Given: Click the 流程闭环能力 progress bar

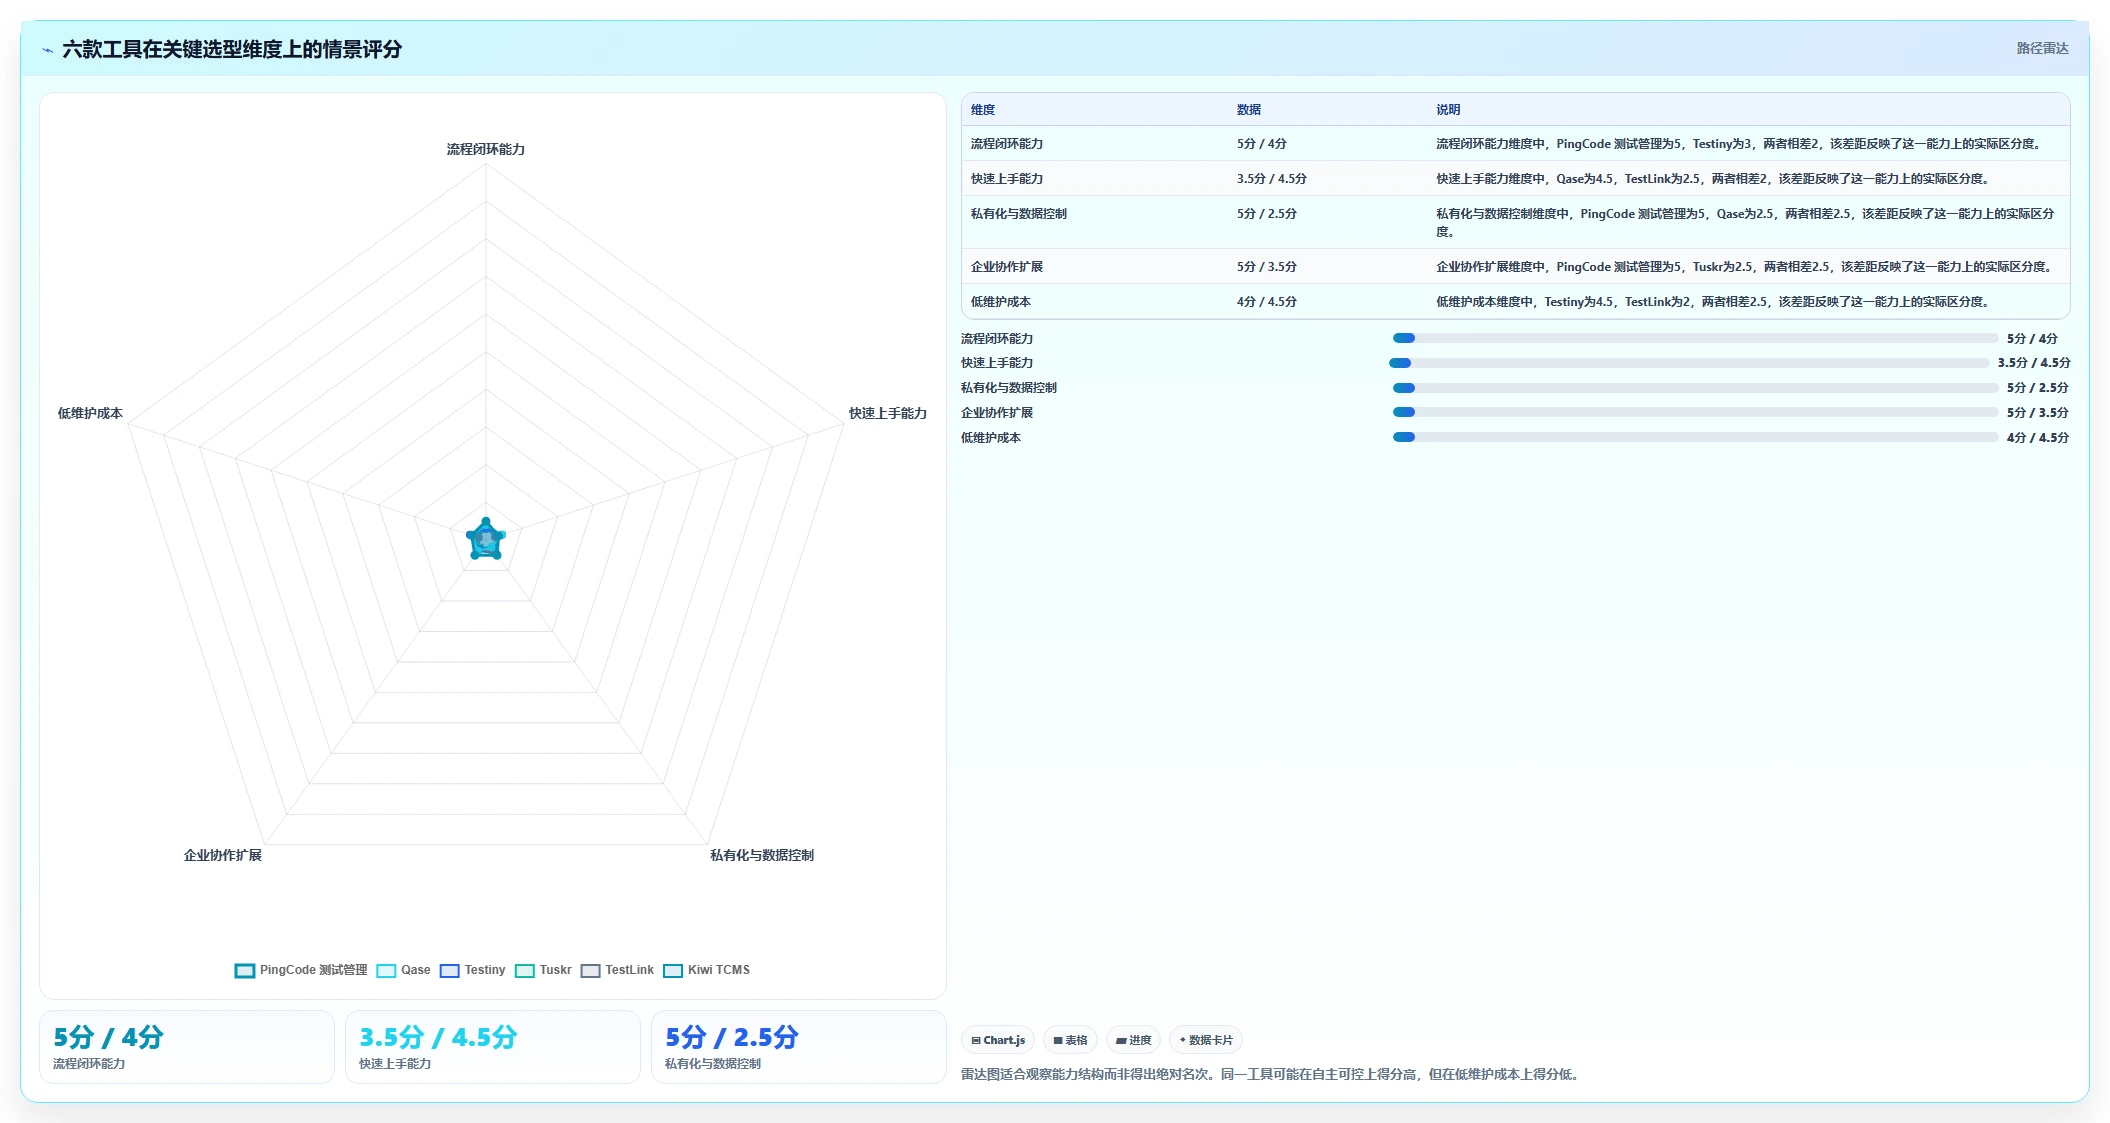Looking at the screenshot, I should pos(1695,338).
